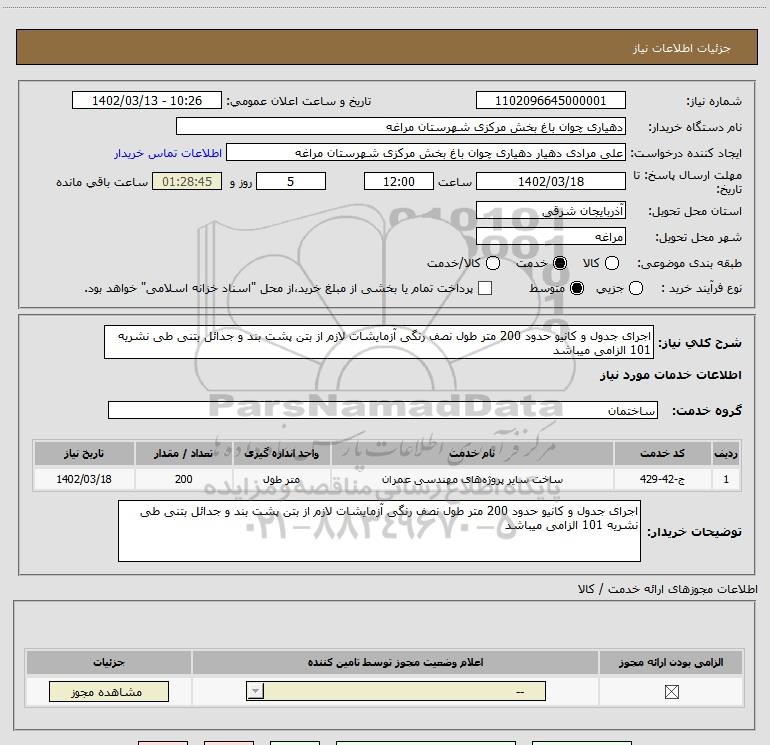Click the نام خدمت column header
This screenshot has width=770, height=745.
point(472,453)
